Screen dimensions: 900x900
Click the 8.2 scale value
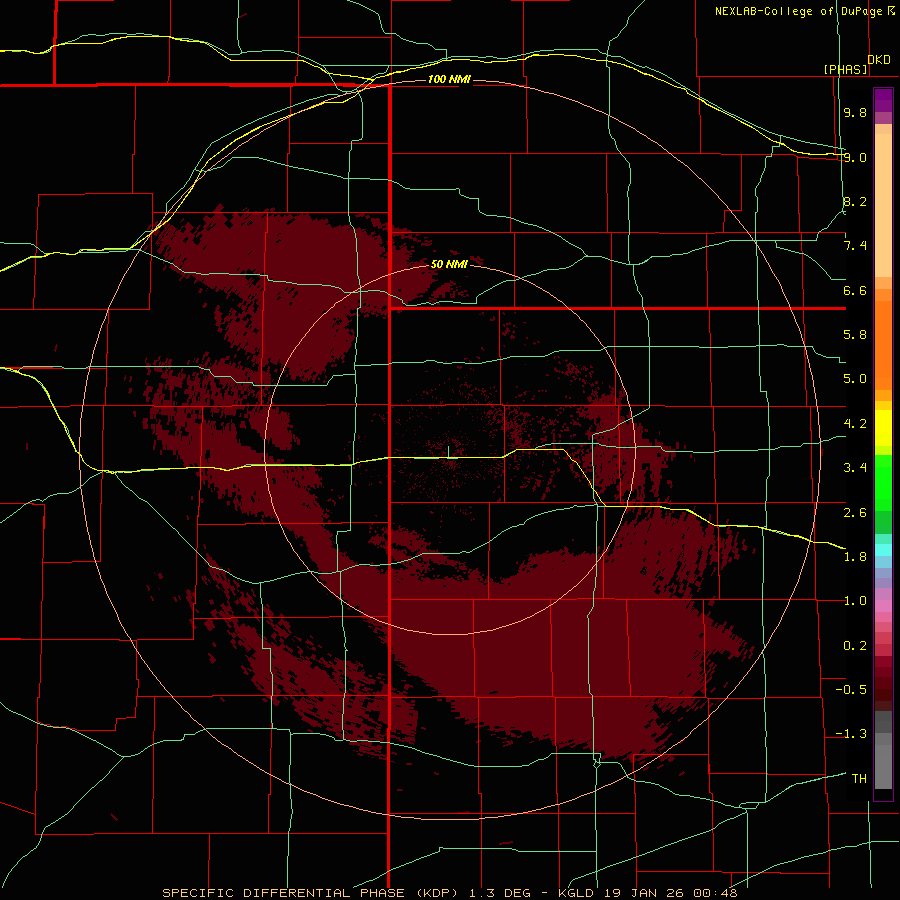855,201
